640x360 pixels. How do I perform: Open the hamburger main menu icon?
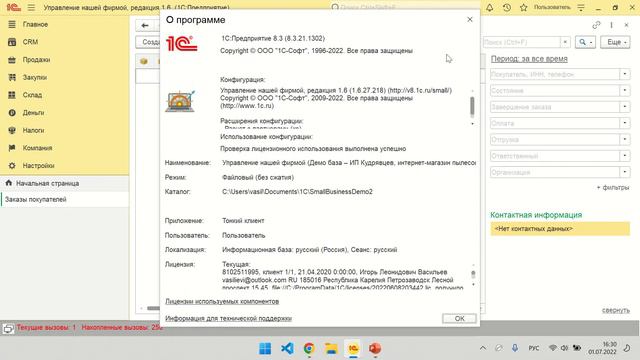[31, 7]
